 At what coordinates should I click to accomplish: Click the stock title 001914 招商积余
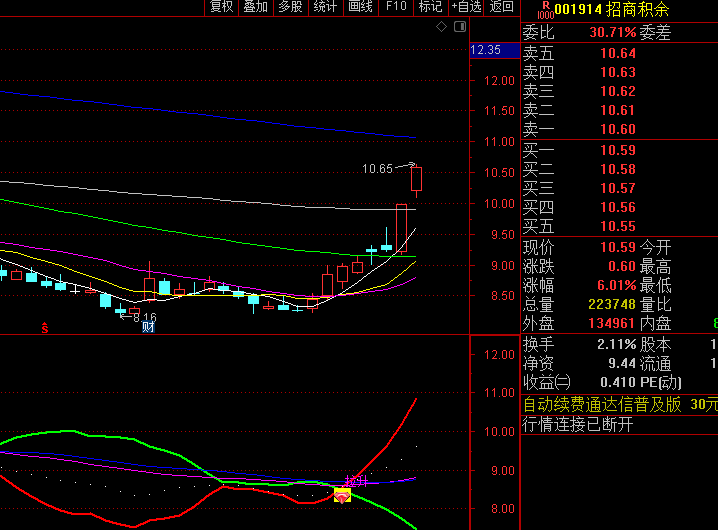click(612, 9)
